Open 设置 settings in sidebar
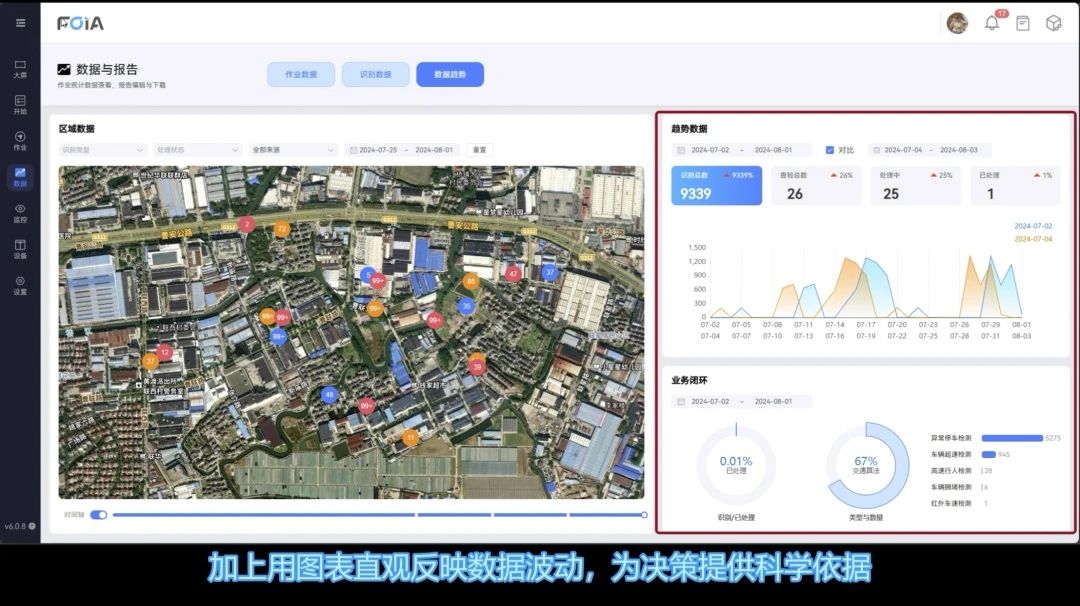This screenshot has width=1080, height=606. 20,284
